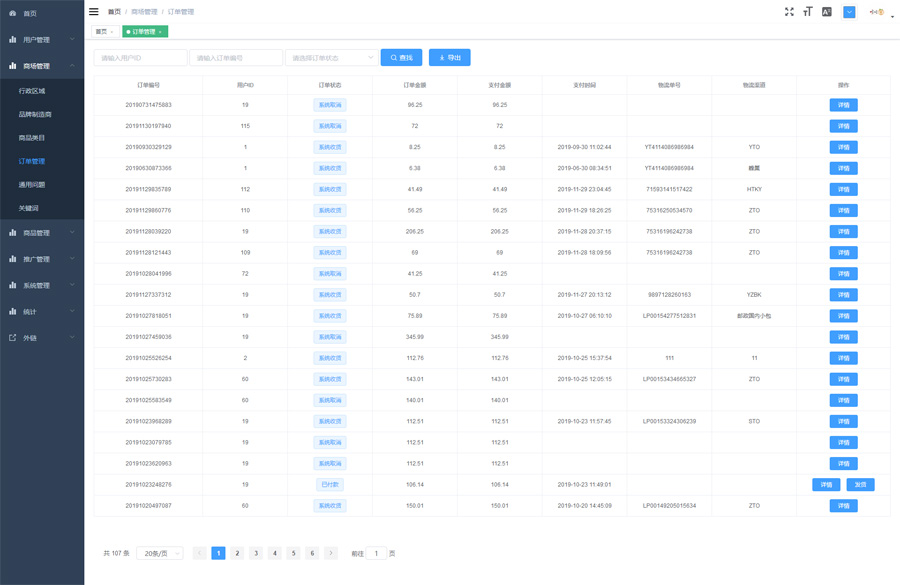Screen dimensions: 900x585
Task: Expand the 系统管理 sidebar menu
Action: 42,285
